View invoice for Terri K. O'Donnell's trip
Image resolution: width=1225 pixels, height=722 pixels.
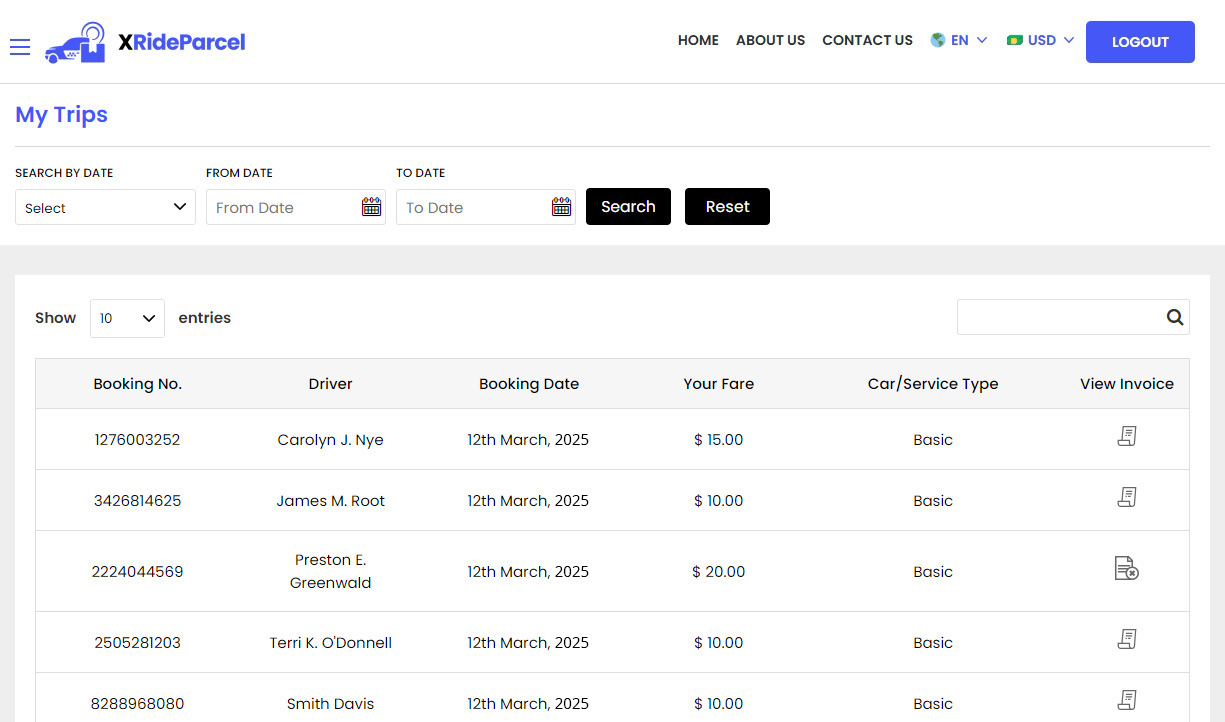(x=1126, y=640)
